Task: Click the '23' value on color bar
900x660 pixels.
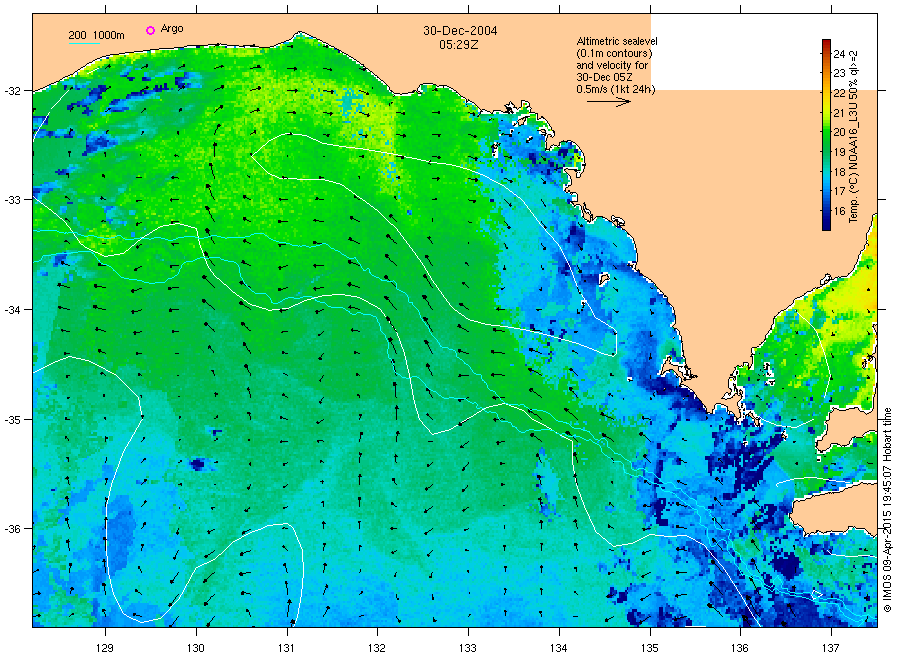Action: [x=839, y=73]
